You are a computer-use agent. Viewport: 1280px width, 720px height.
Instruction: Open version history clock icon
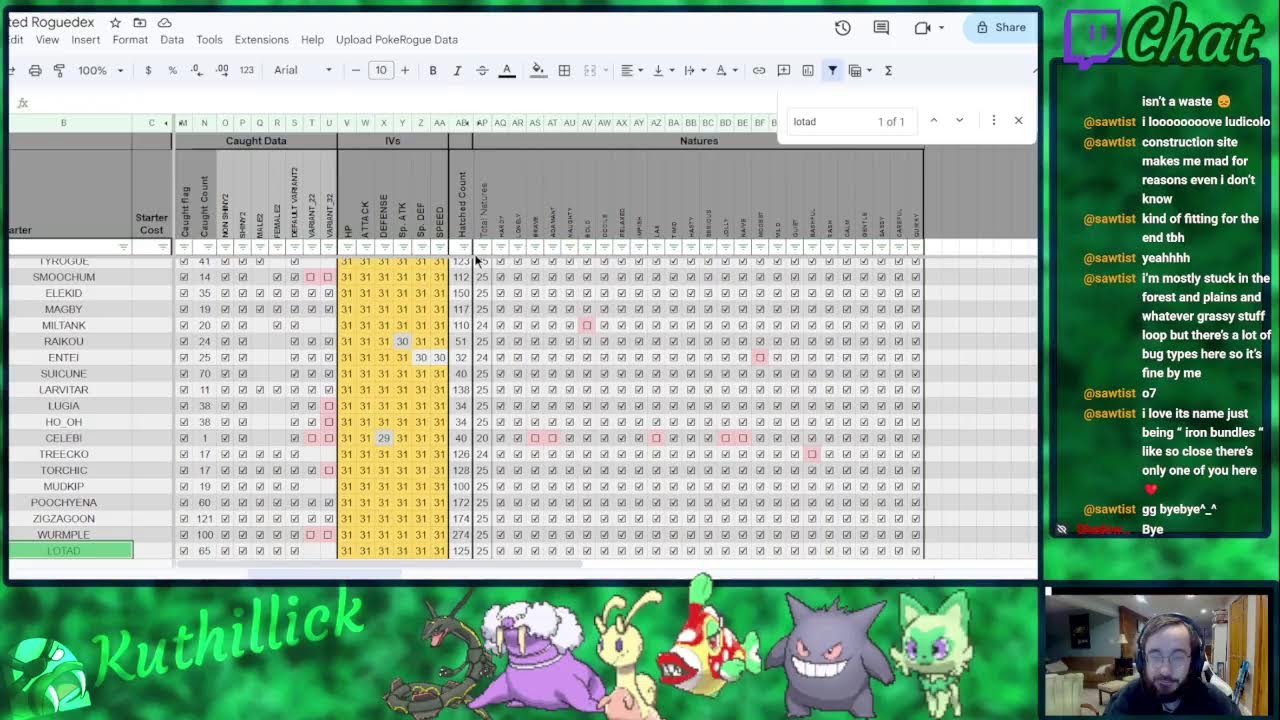point(843,28)
